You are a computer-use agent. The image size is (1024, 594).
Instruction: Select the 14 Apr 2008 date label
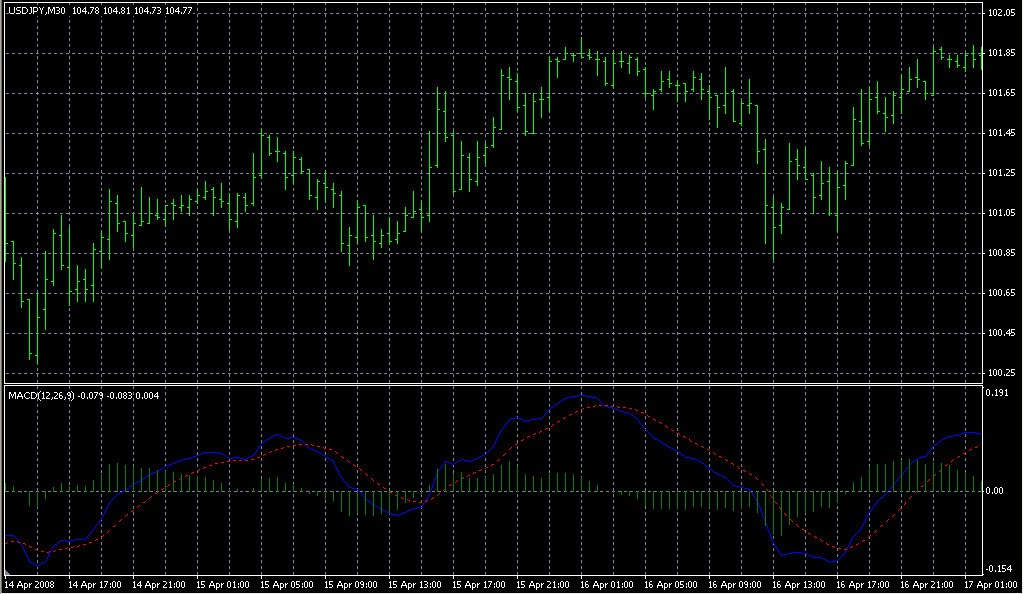click(x=29, y=584)
